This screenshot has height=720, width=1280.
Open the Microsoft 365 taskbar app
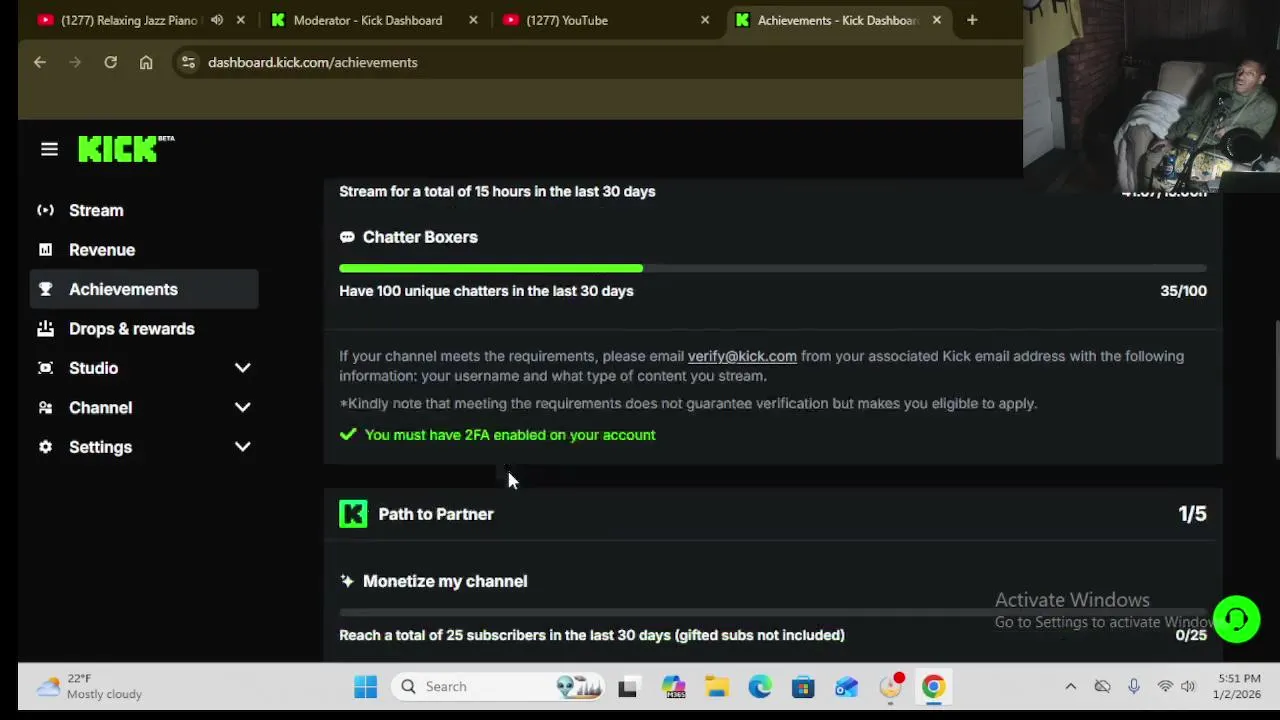tap(674, 687)
